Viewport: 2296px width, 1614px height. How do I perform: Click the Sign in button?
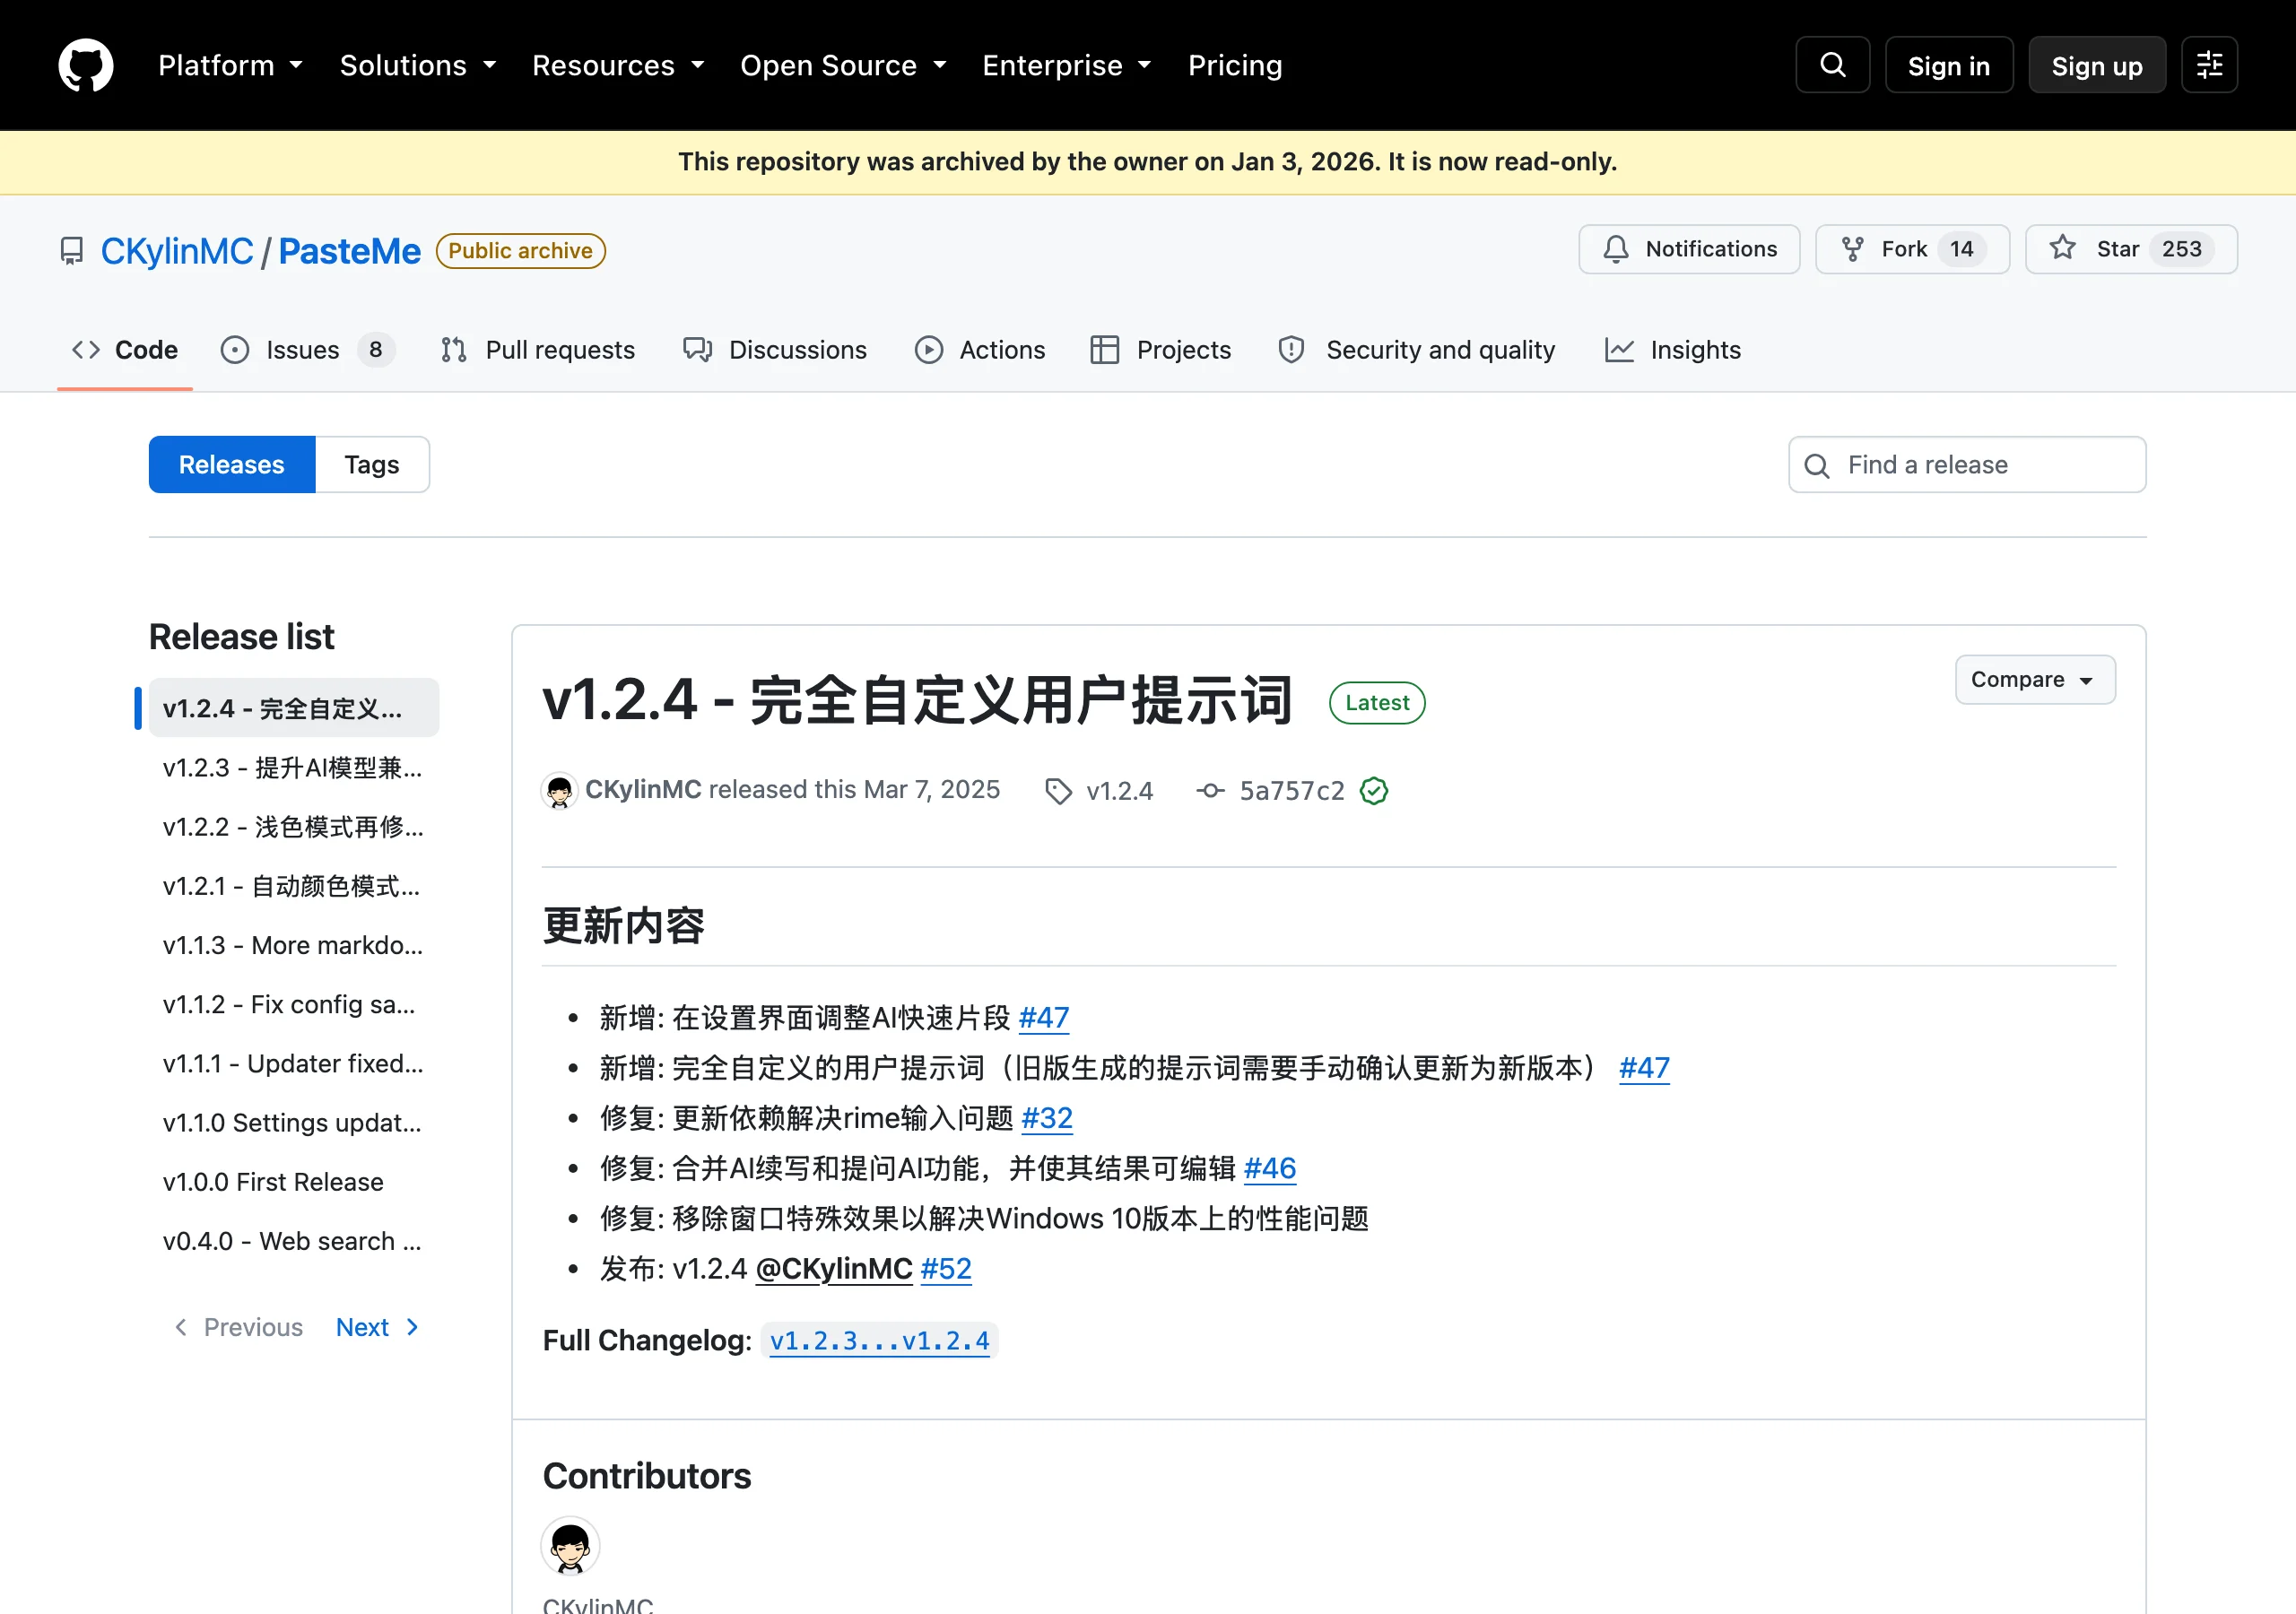pyautogui.click(x=1948, y=65)
